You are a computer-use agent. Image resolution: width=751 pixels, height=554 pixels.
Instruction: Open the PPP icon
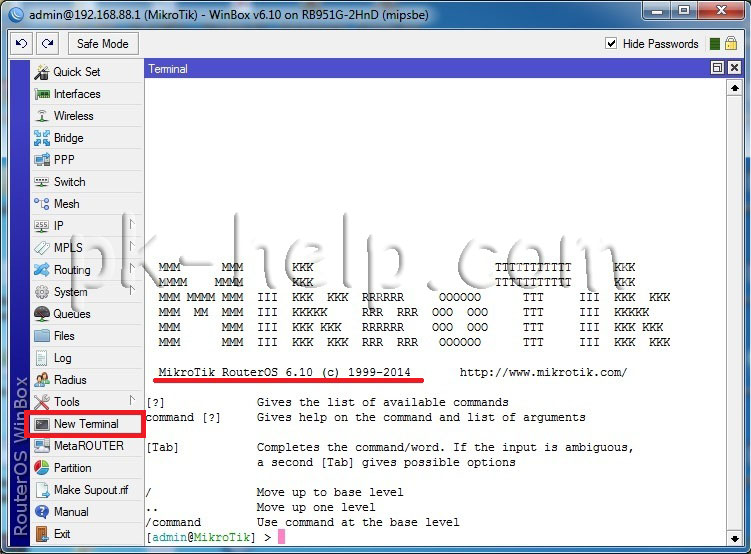[x=42, y=159]
